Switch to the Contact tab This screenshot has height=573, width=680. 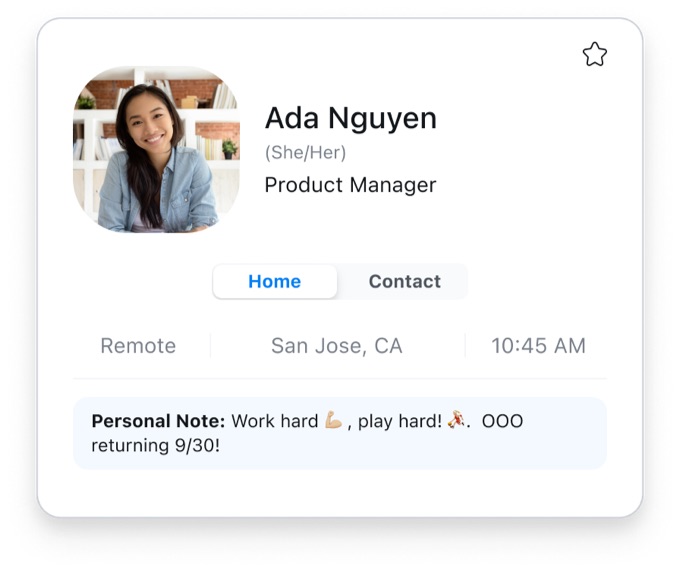[404, 282]
